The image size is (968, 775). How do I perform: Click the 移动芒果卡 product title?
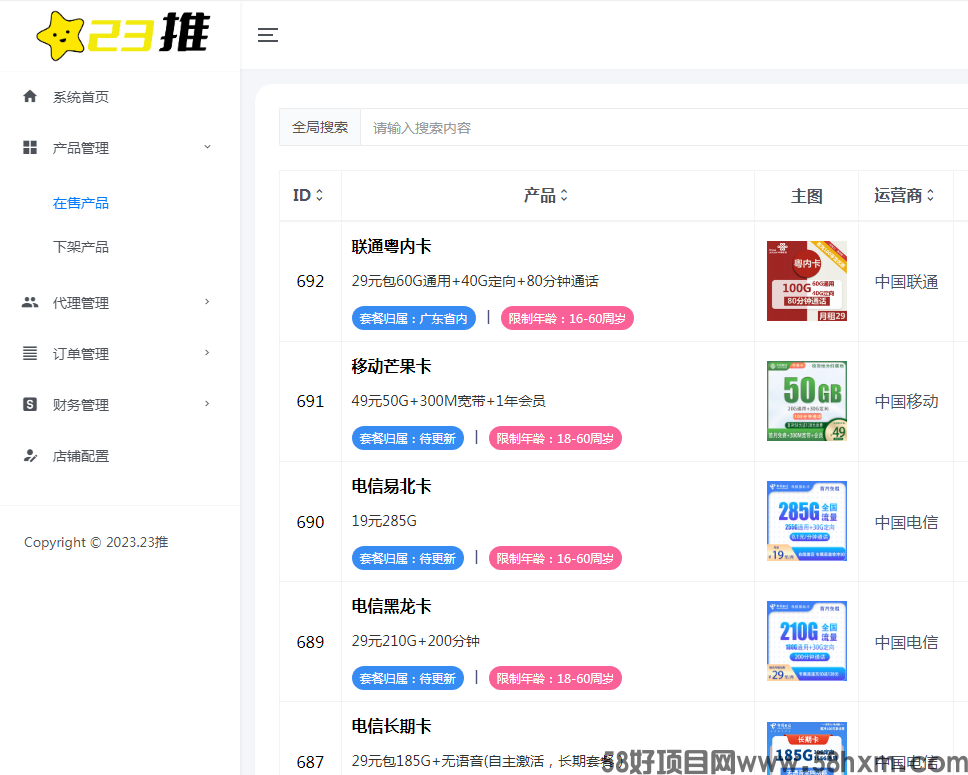(x=391, y=366)
